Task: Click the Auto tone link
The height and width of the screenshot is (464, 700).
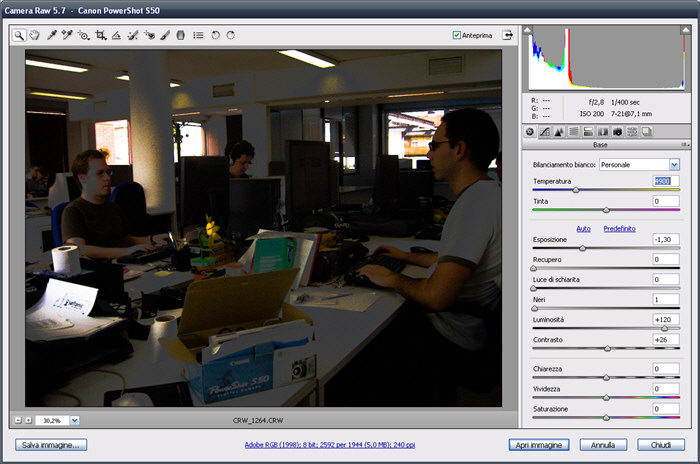Action: coord(583,229)
